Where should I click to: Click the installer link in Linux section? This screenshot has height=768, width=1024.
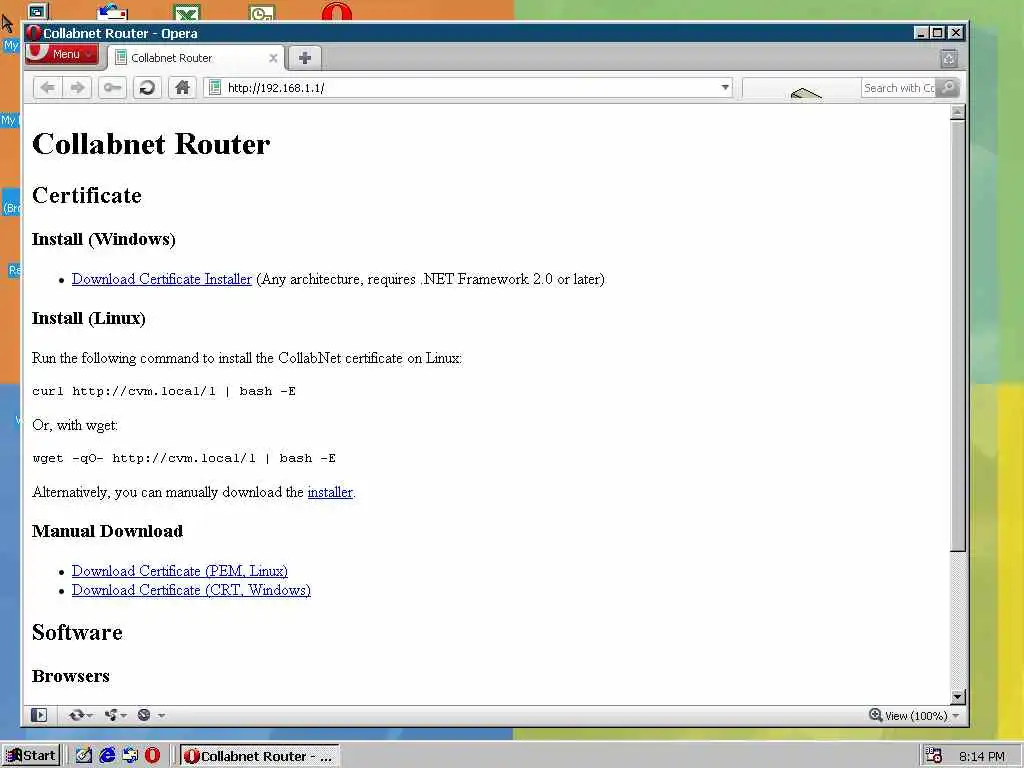[330, 492]
